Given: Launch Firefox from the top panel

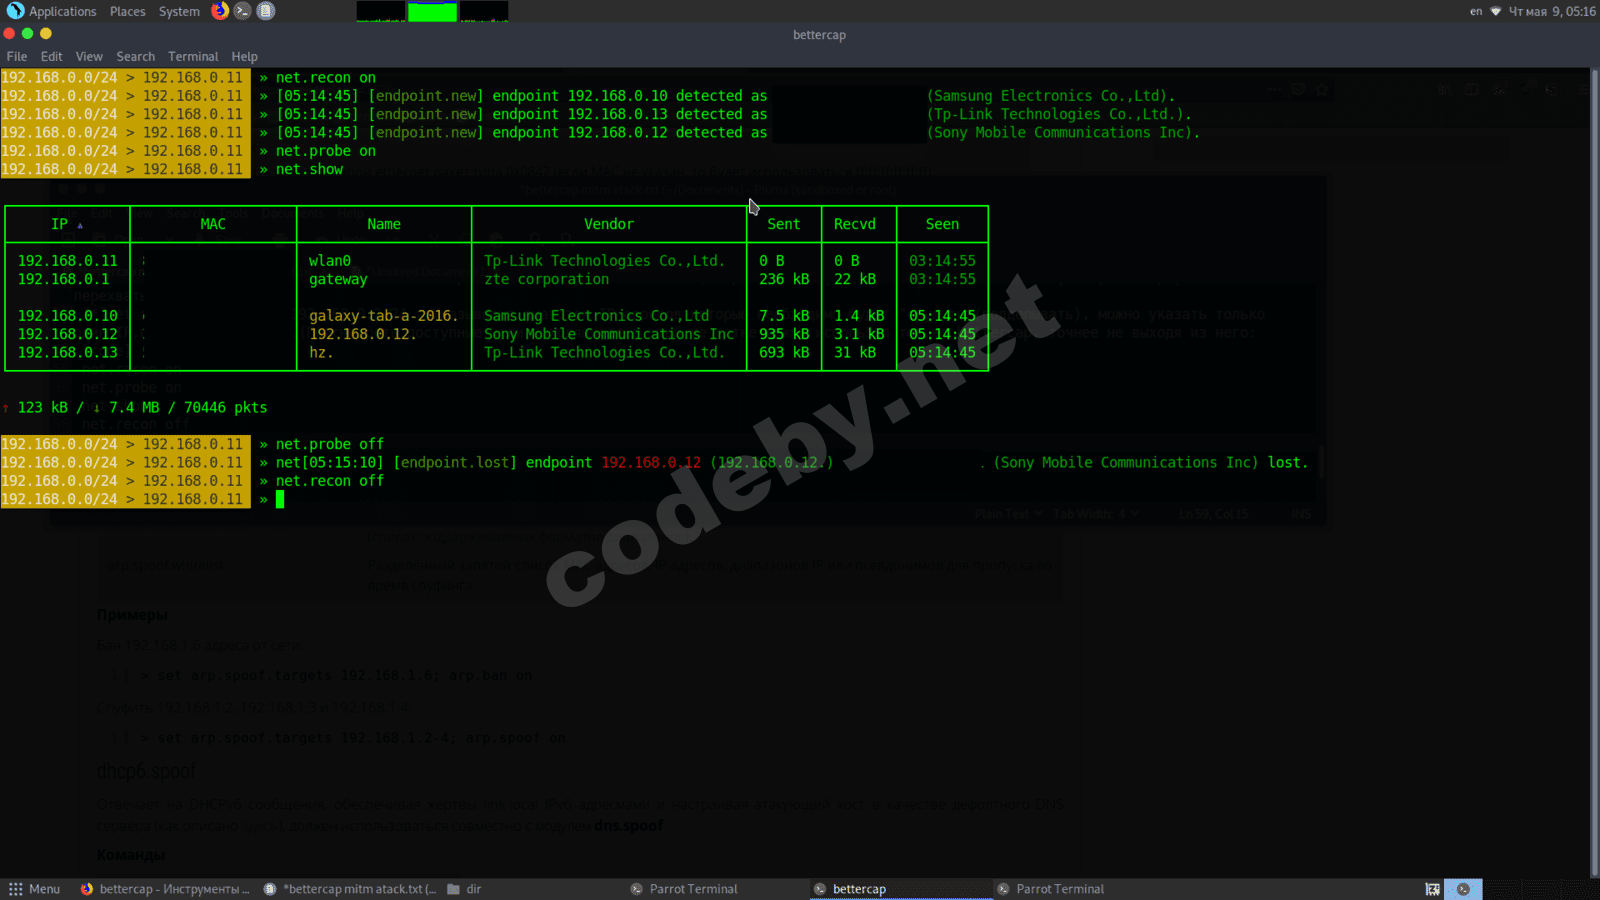Looking at the screenshot, I should pos(220,11).
